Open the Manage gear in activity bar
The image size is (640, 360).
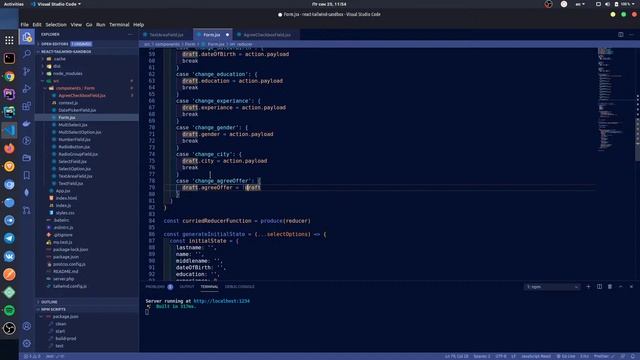[x=27, y=343]
